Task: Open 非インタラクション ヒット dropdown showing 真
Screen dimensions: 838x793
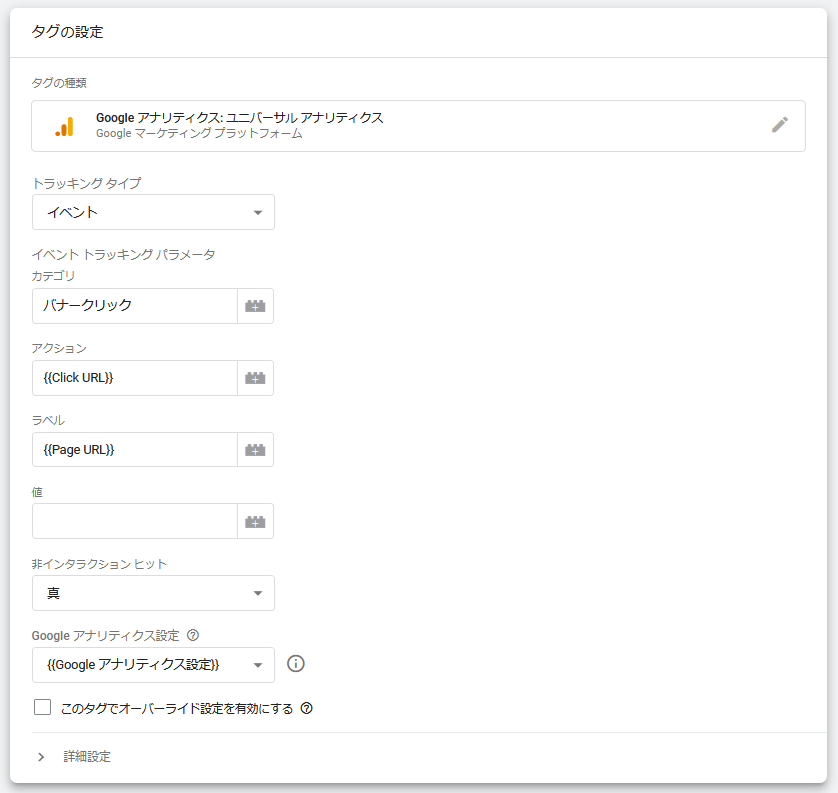Action: [153, 593]
